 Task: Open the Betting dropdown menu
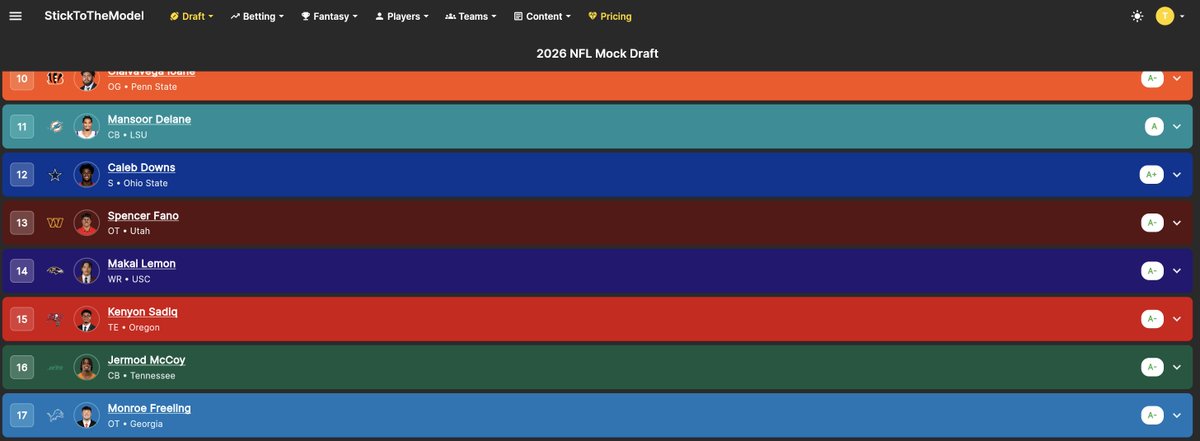pyautogui.click(x=257, y=16)
